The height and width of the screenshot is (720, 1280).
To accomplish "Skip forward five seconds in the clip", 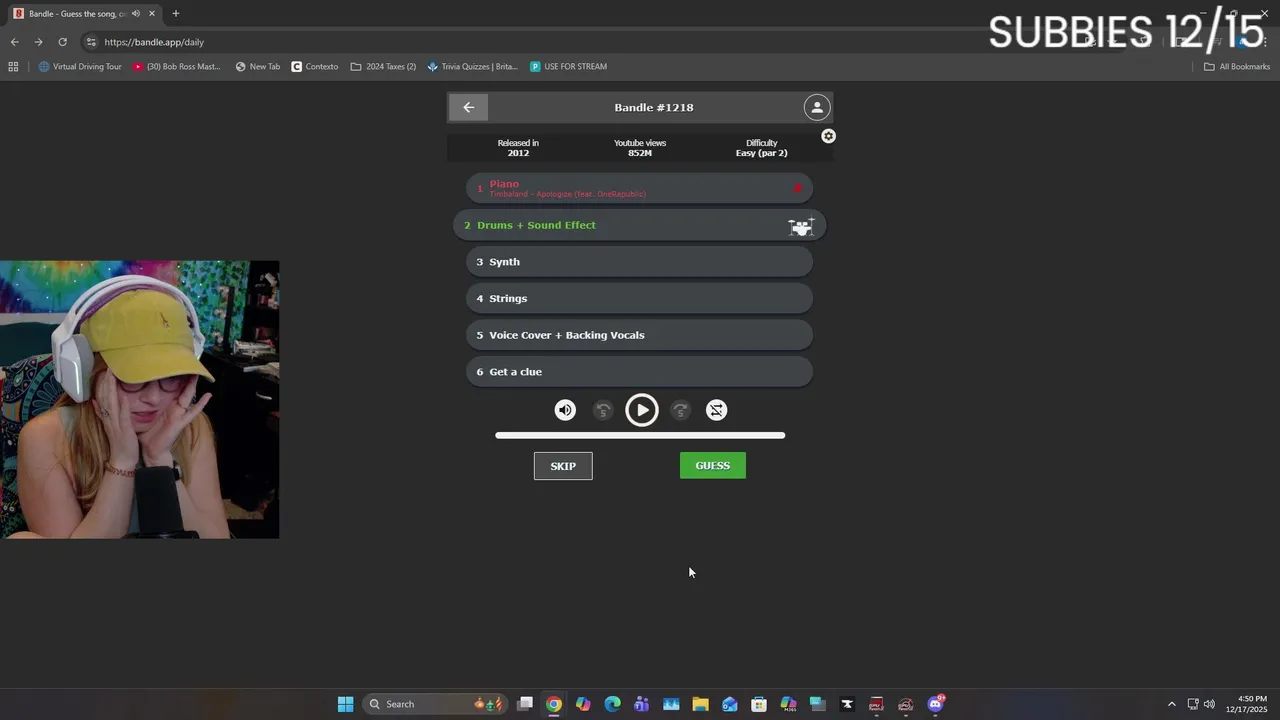I will pos(680,410).
